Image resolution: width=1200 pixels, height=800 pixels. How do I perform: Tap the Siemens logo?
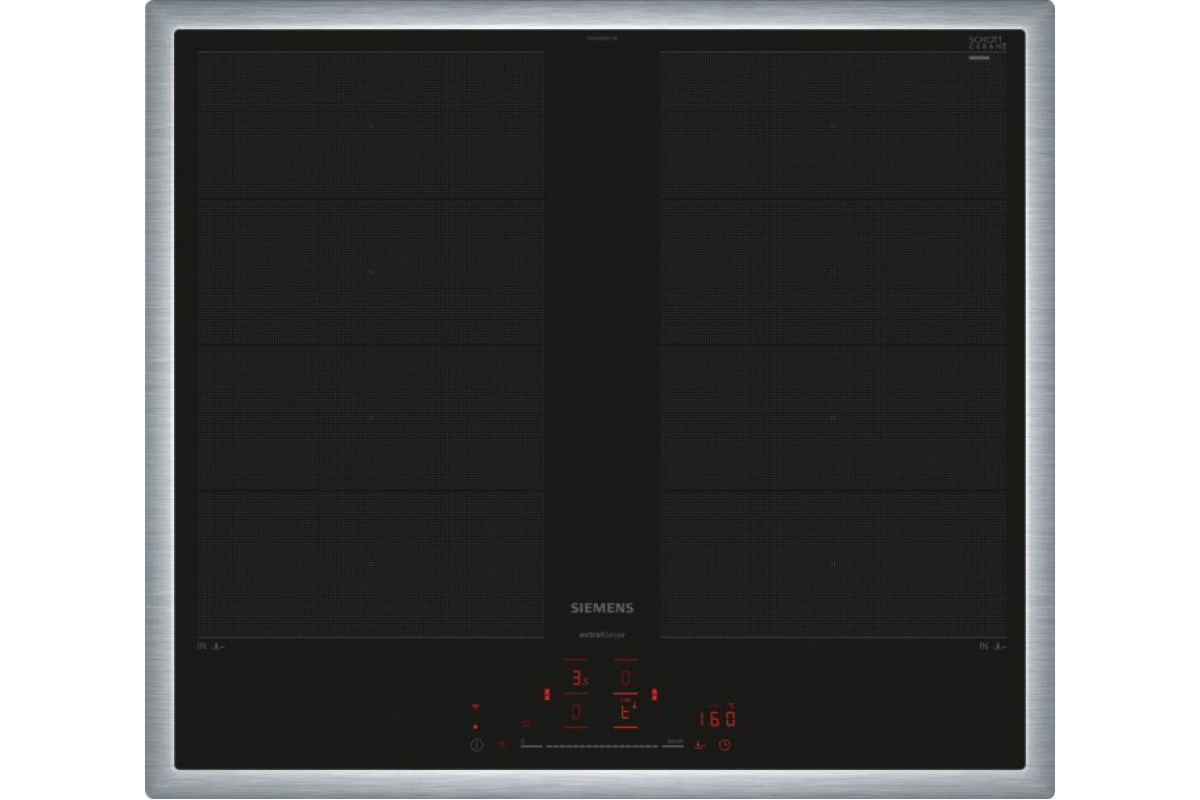(602, 607)
